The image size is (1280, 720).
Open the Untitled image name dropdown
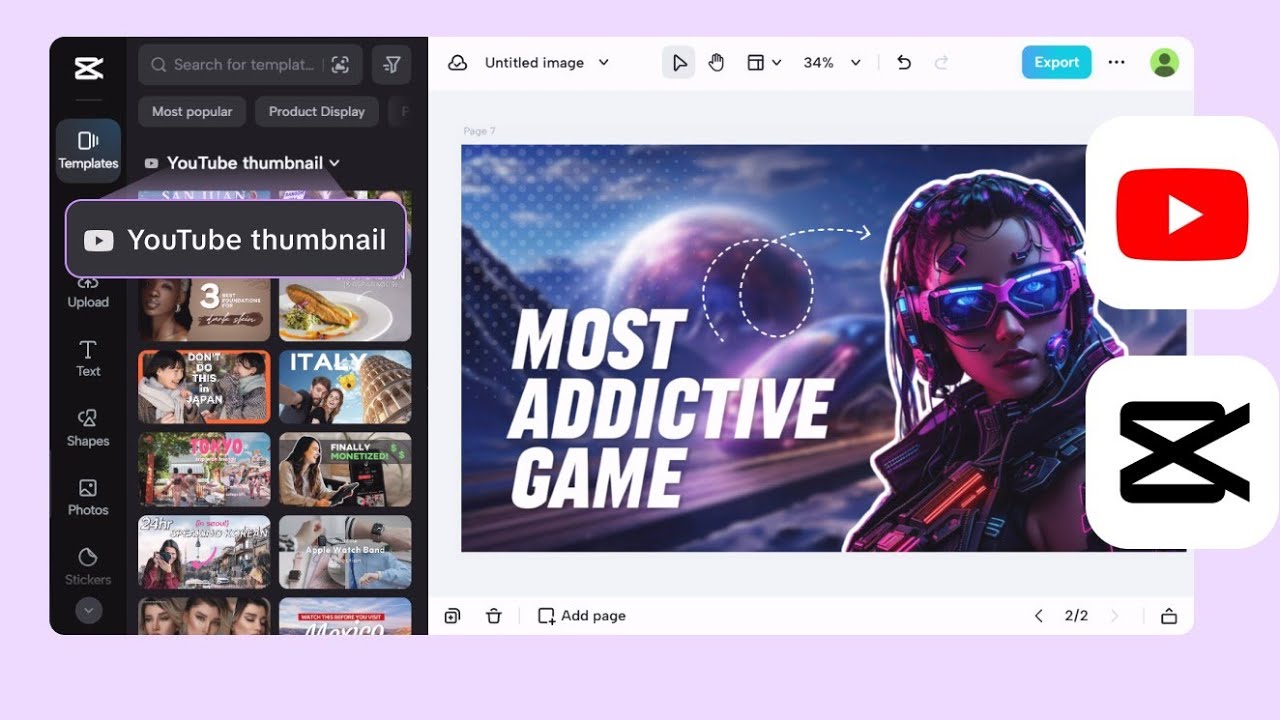547,62
